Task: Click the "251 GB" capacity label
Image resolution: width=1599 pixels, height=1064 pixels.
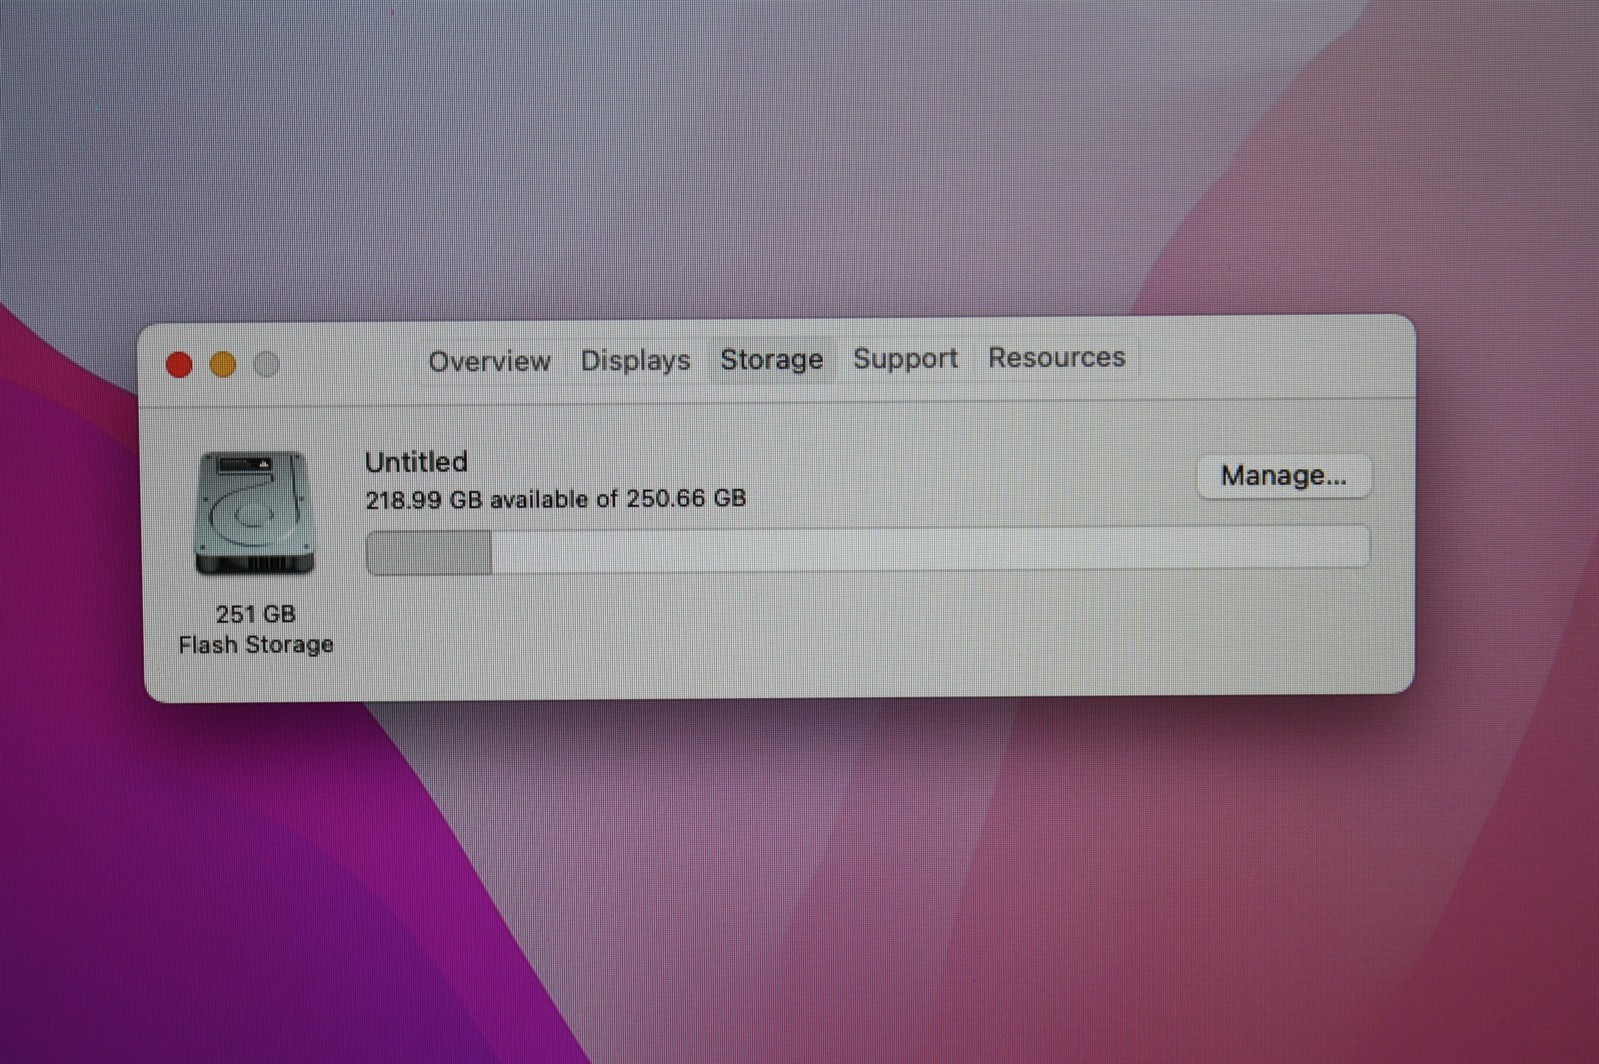Action: click(256, 614)
